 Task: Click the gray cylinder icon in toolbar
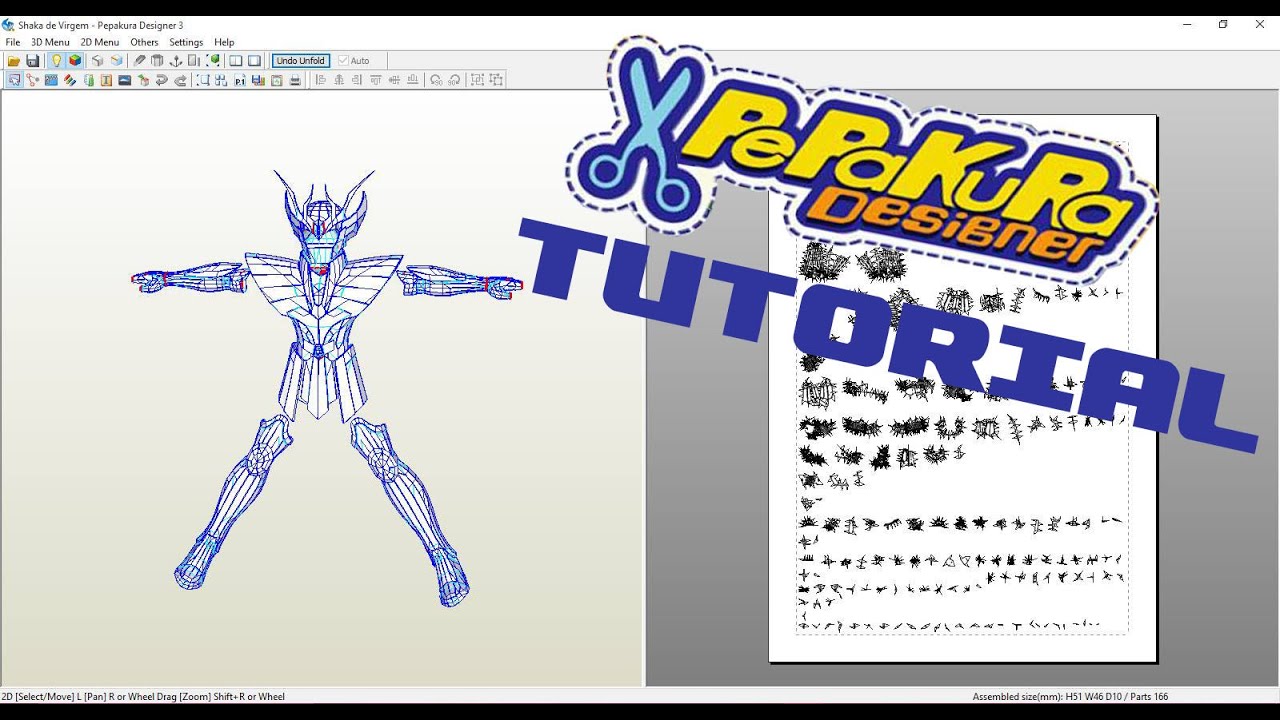point(157,61)
